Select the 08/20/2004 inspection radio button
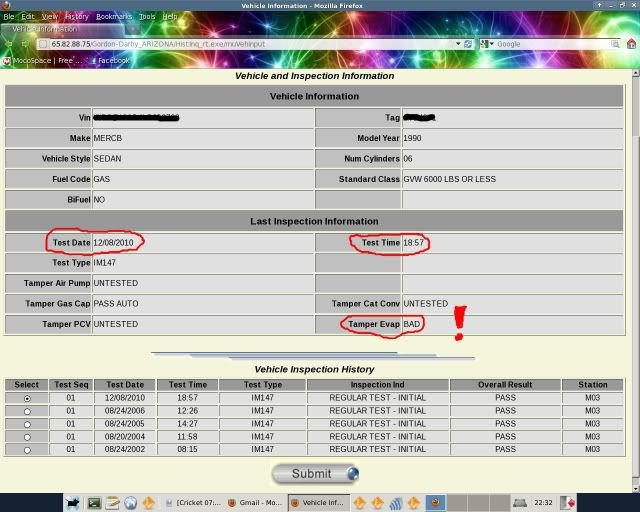 27,437
